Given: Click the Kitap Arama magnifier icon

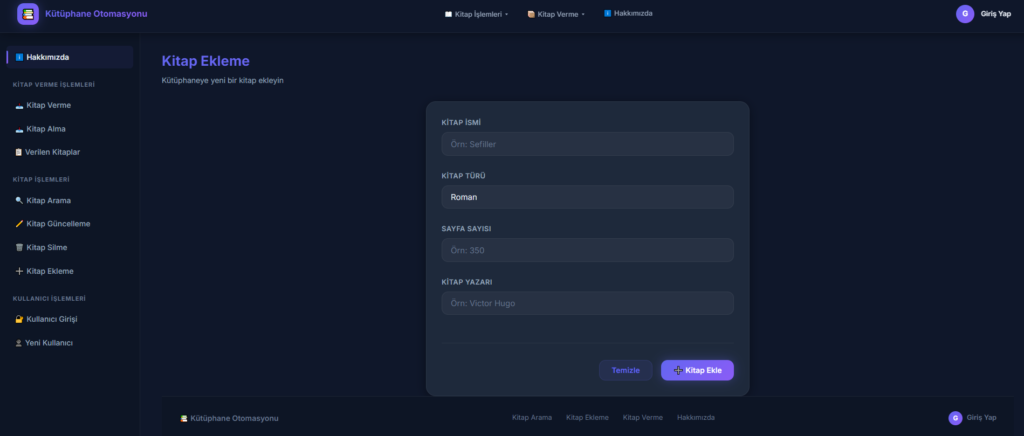Looking at the screenshot, I should 19,200.
